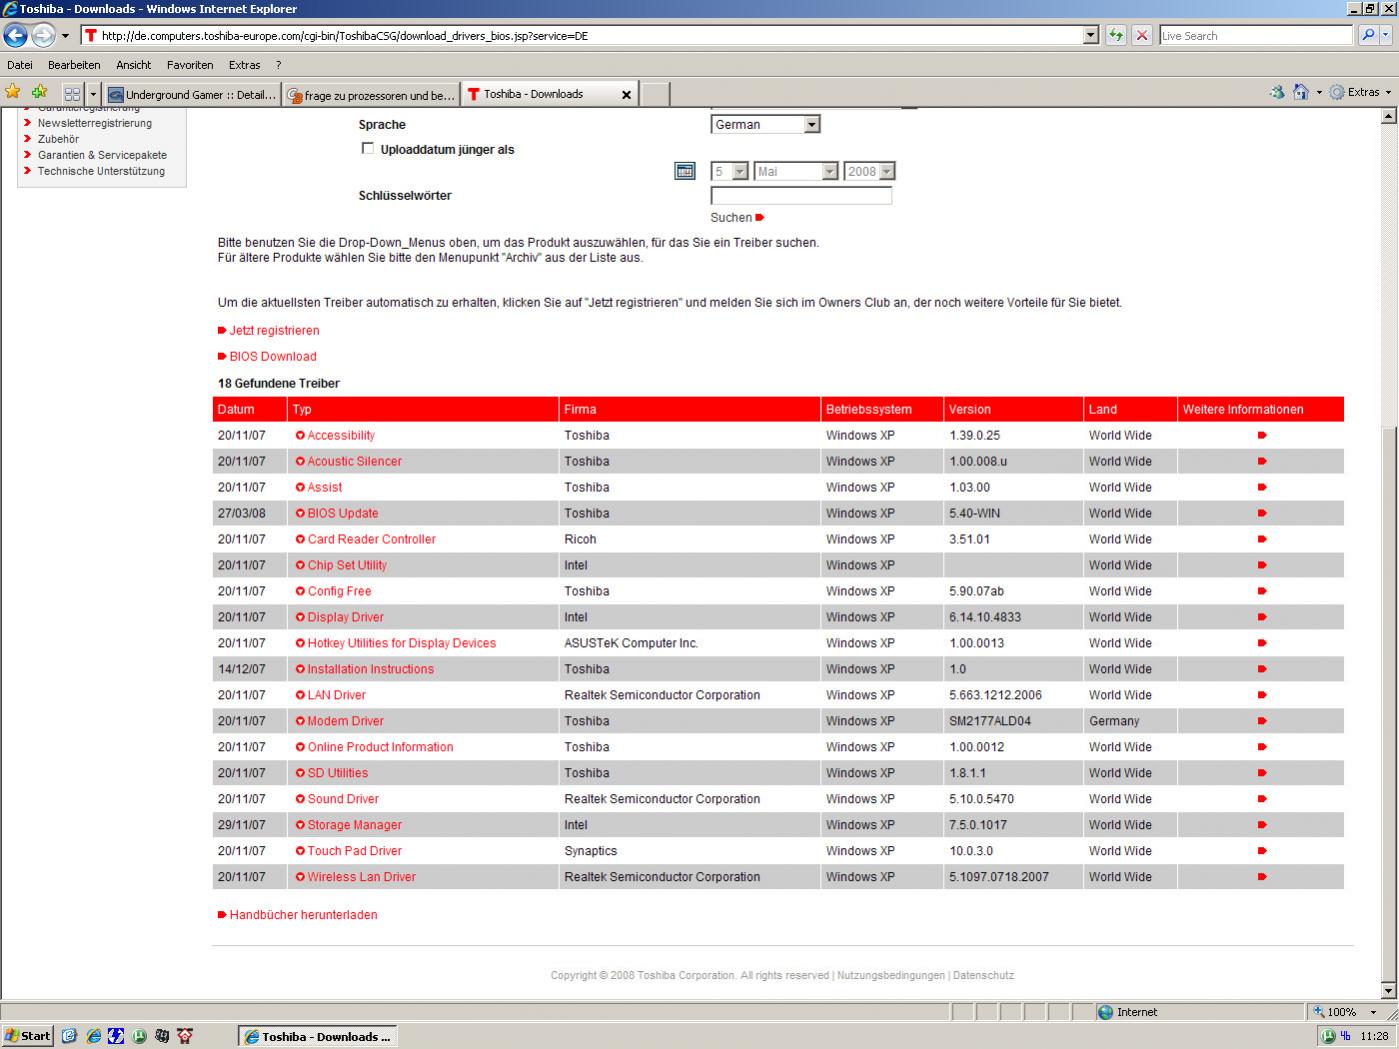The height and width of the screenshot is (1049, 1399).
Task: Stop loading with the red X icon
Action: click(1142, 36)
